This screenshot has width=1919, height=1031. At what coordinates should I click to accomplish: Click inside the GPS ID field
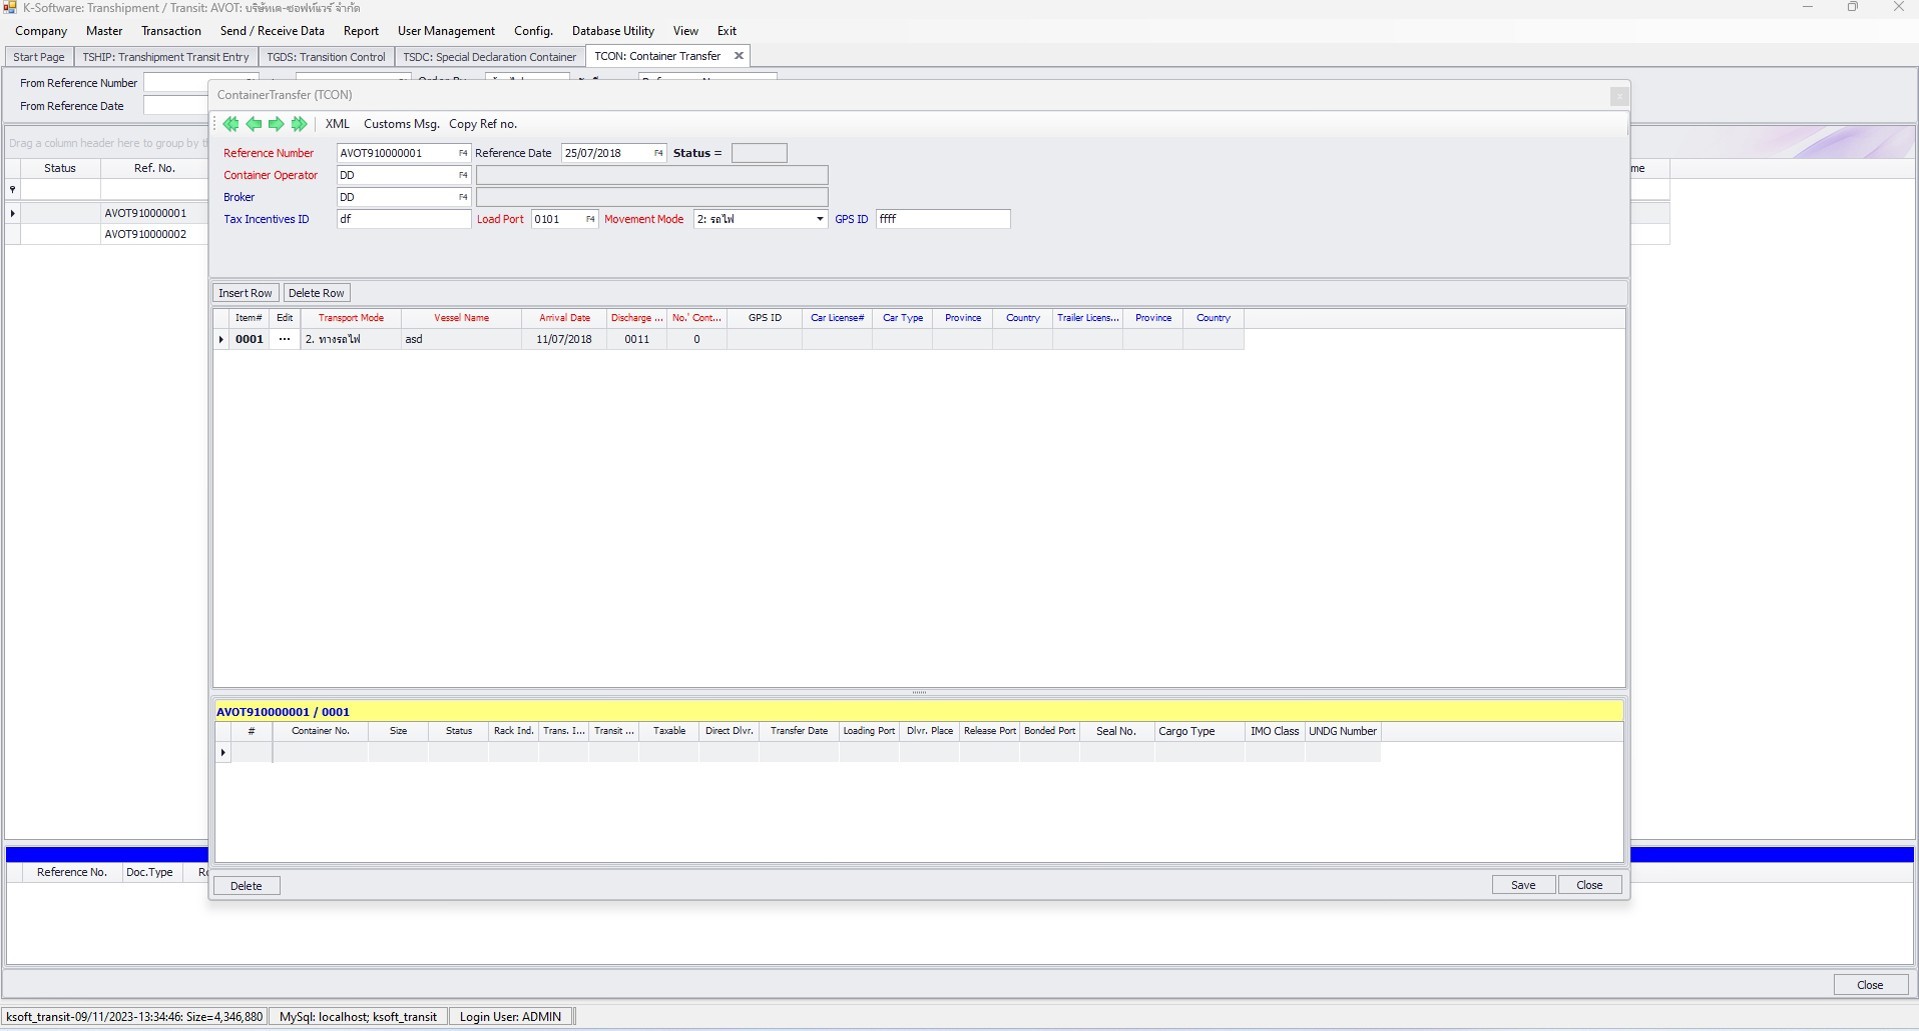click(x=940, y=219)
